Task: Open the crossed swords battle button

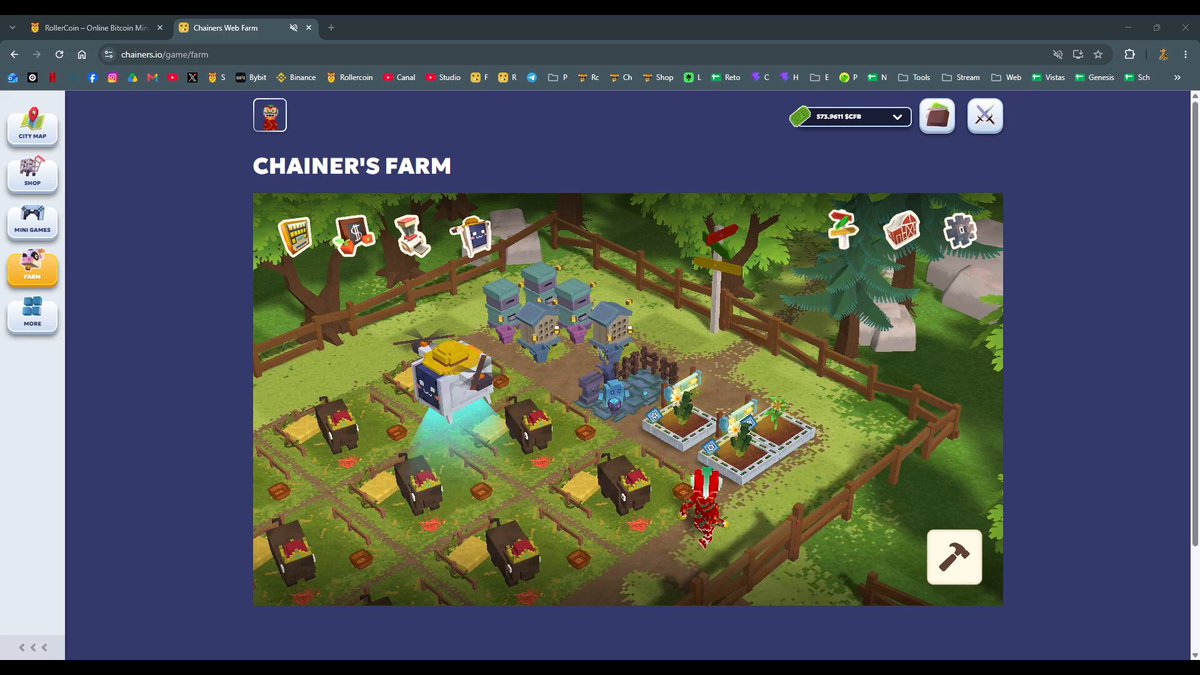Action: [985, 116]
